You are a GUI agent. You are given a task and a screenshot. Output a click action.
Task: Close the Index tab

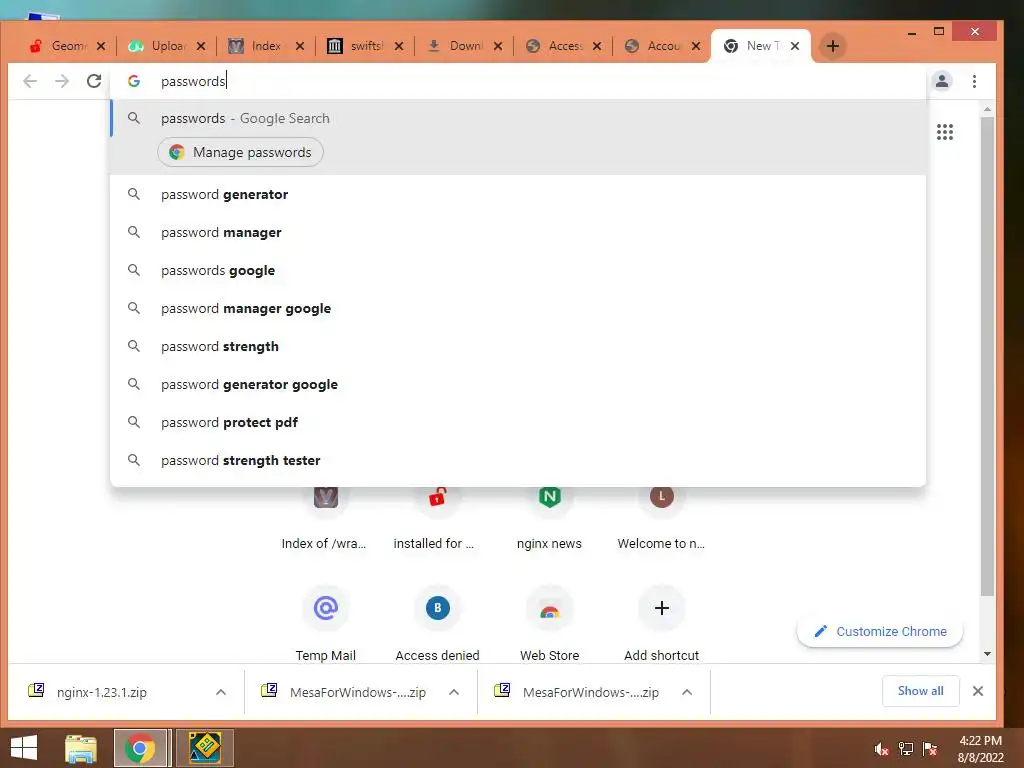[x=300, y=46]
